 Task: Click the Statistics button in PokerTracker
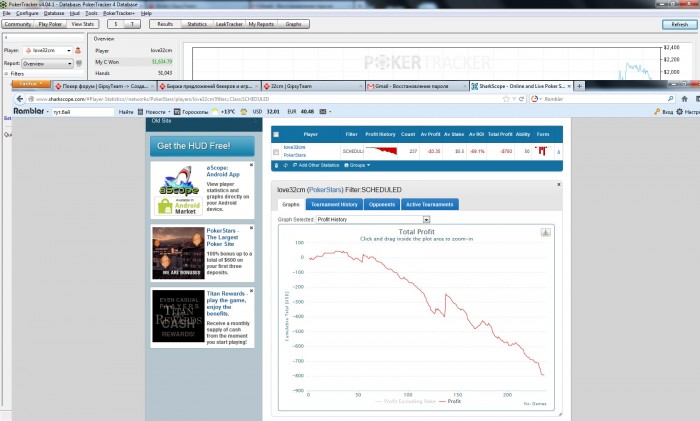click(197, 24)
